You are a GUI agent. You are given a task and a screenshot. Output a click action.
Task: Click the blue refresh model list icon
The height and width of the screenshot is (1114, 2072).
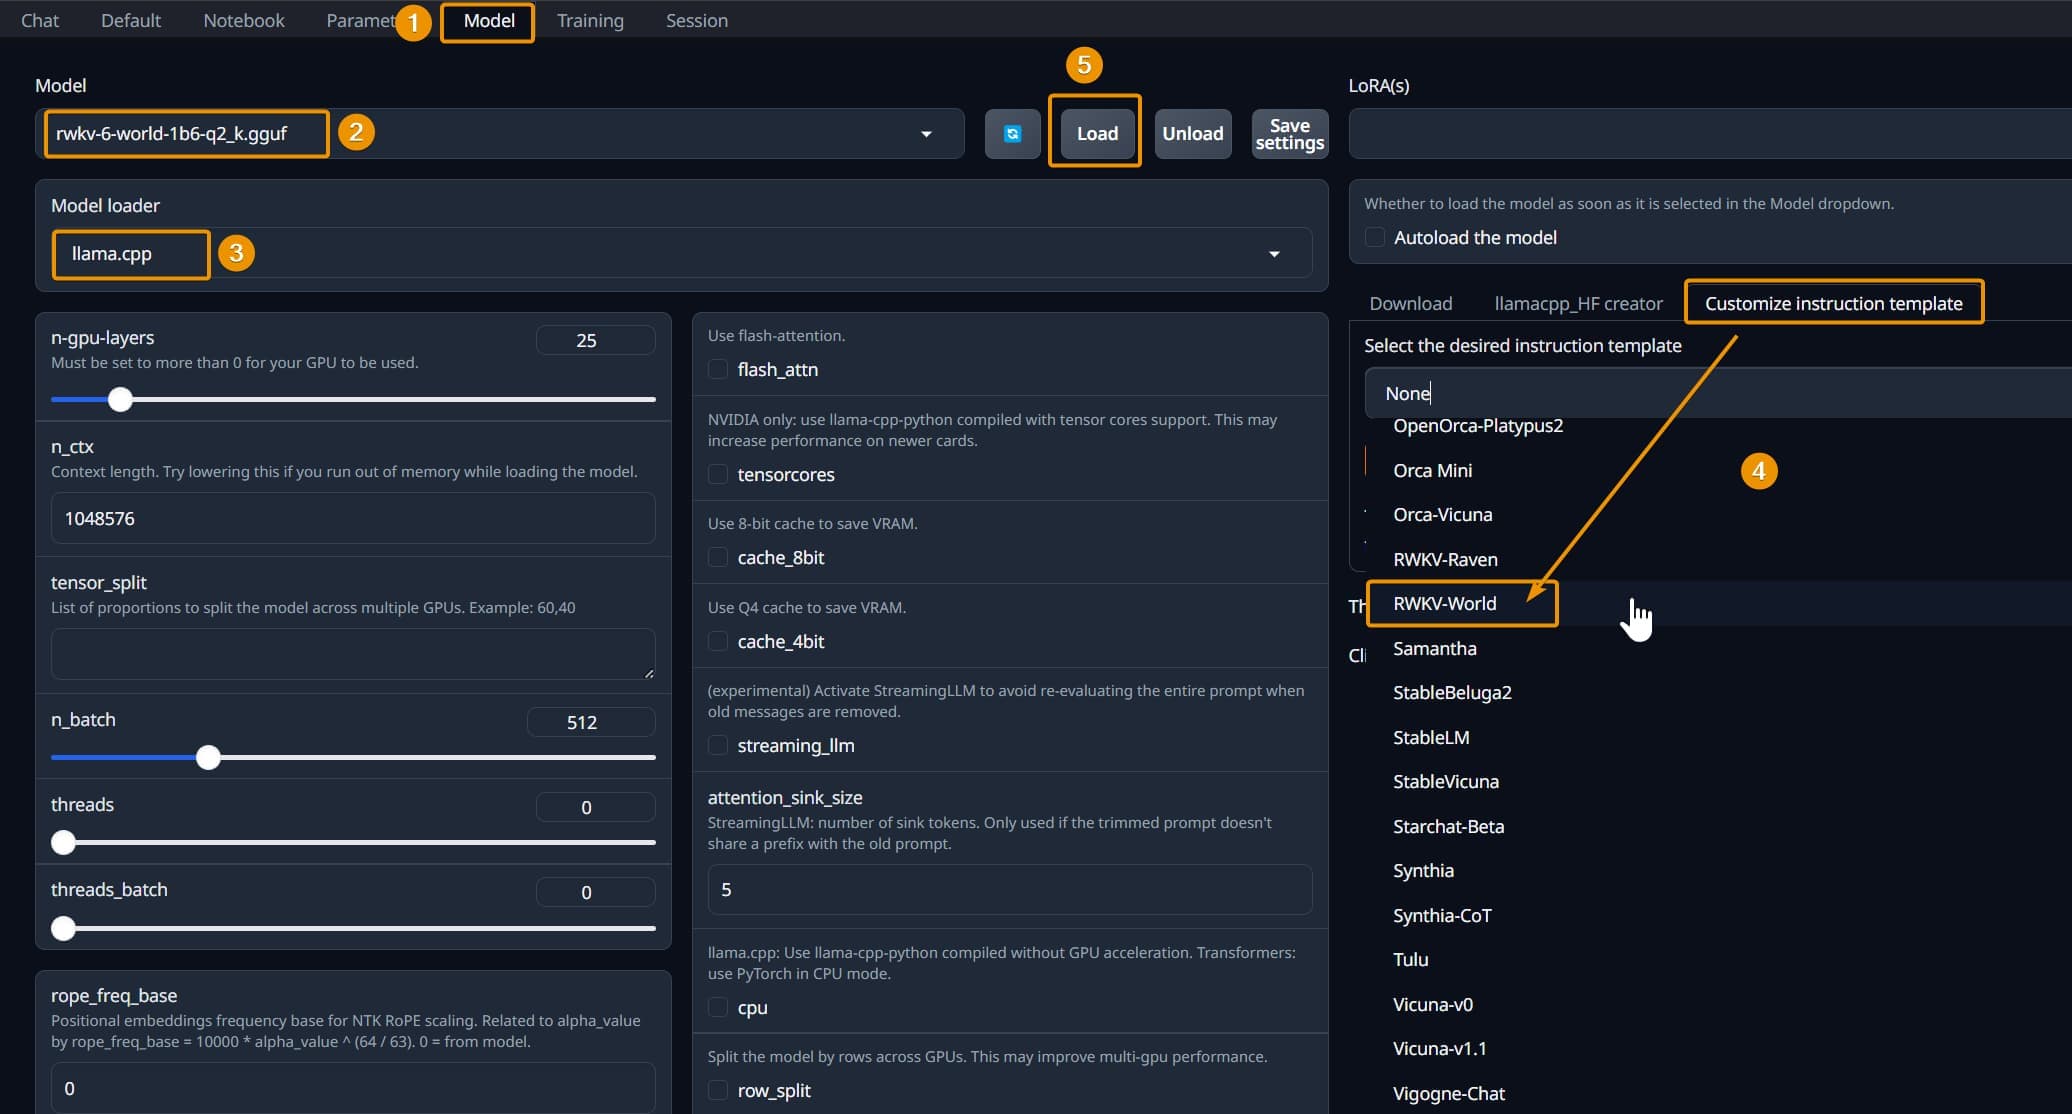(x=1012, y=133)
